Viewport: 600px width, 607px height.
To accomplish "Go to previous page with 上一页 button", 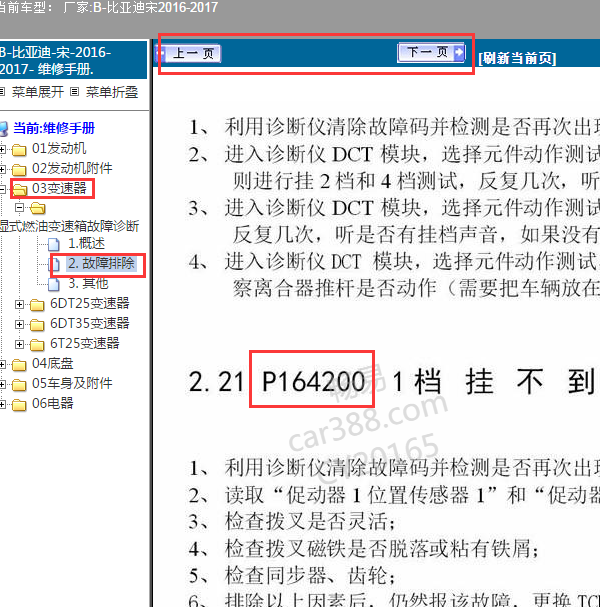I will click(x=188, y=53).
